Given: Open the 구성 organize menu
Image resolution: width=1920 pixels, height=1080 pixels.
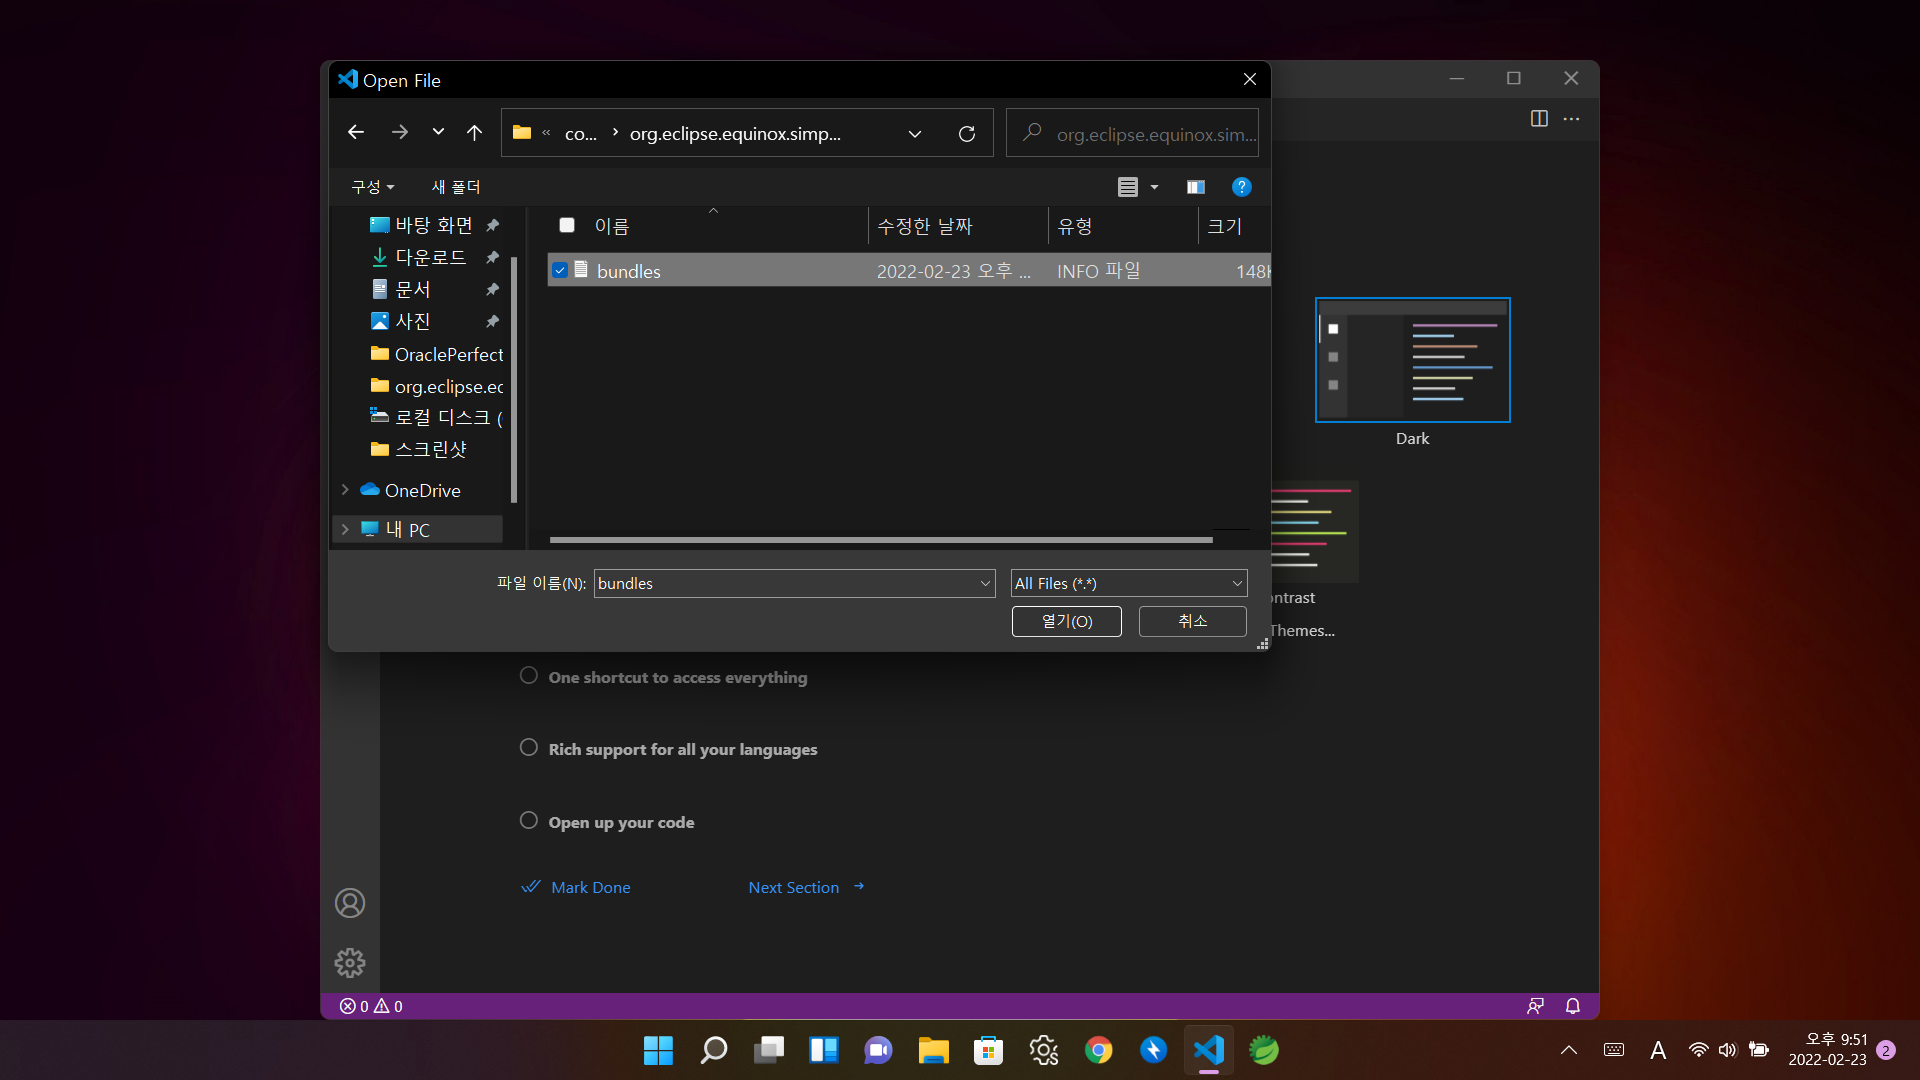Looking at the screenshot, I should [x=372, y=187].
